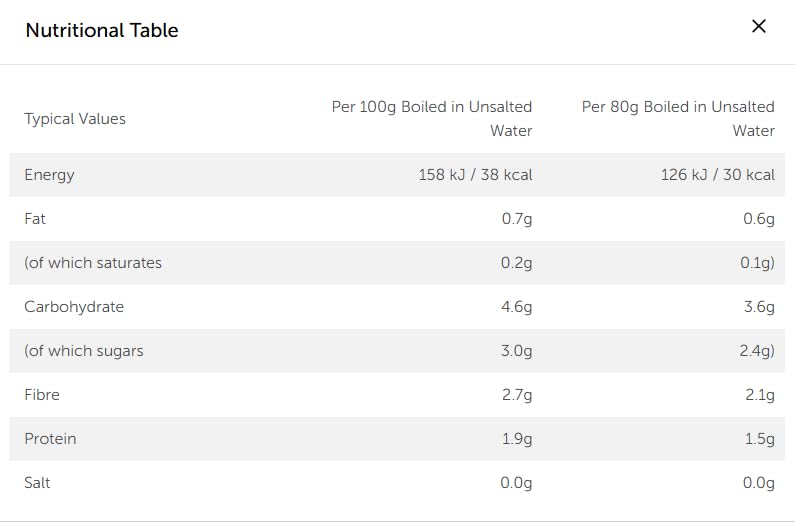The image size is (795, 522).
Task: Select the of which sugars label
Action: click(x=84, y=351)
